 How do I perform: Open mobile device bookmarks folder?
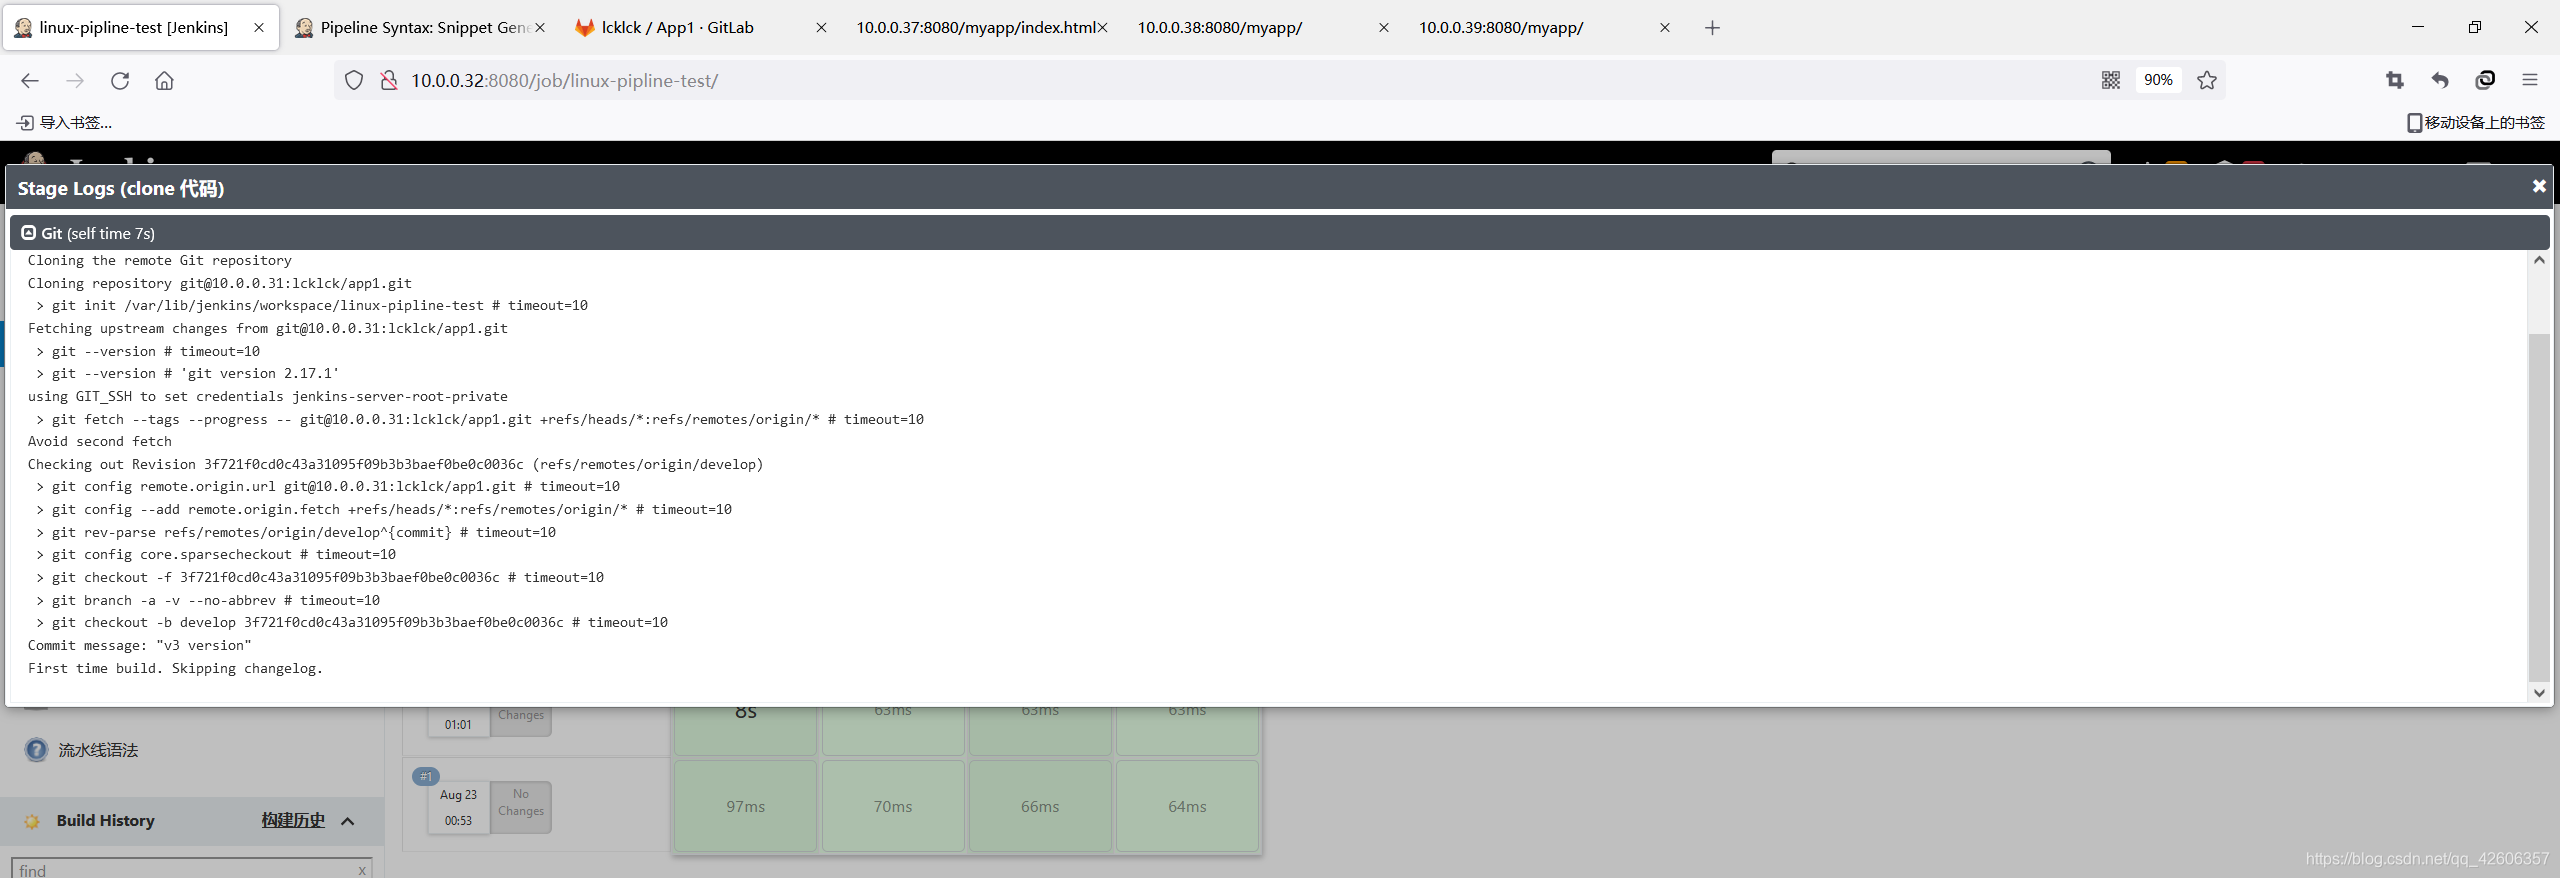(2476, 122)
